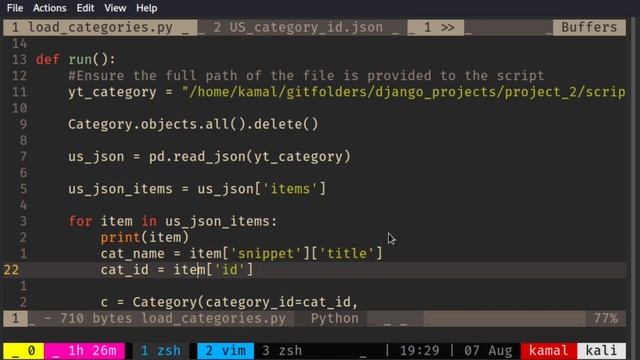Click the 'c = Category(category_id=cat_id,' line
The image size is (640, 360).
tap(229, 302)
